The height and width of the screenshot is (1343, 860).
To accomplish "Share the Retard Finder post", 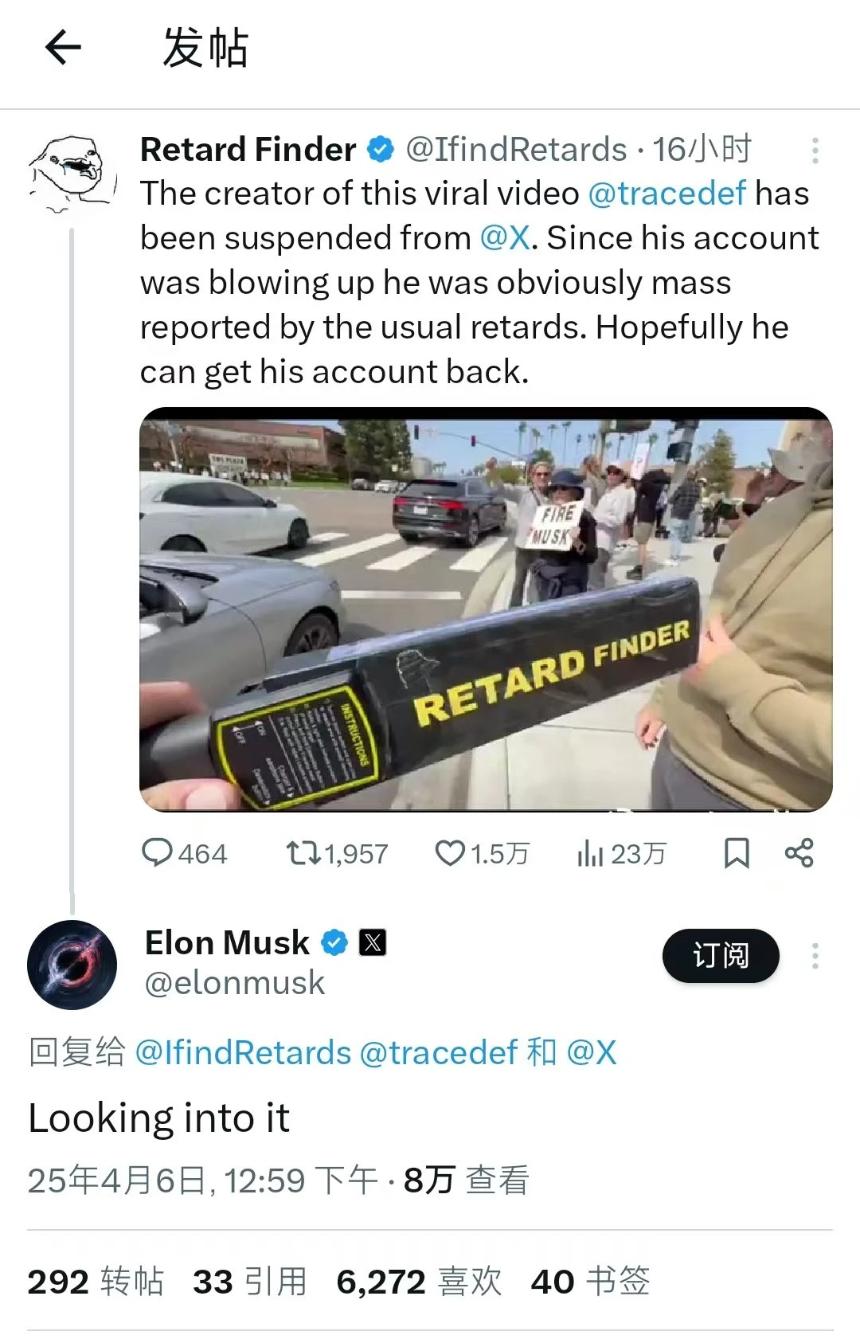I will point(799,853).
